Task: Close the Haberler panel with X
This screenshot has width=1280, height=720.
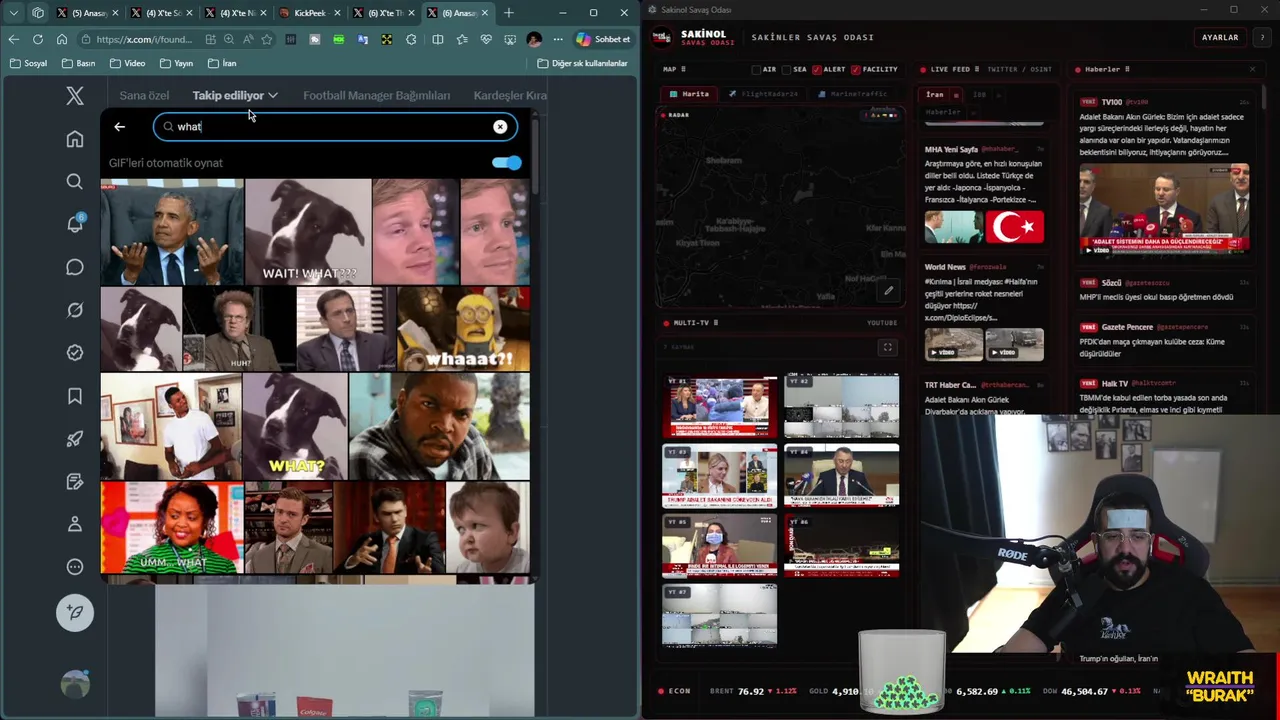Action: click(1252, 69)
